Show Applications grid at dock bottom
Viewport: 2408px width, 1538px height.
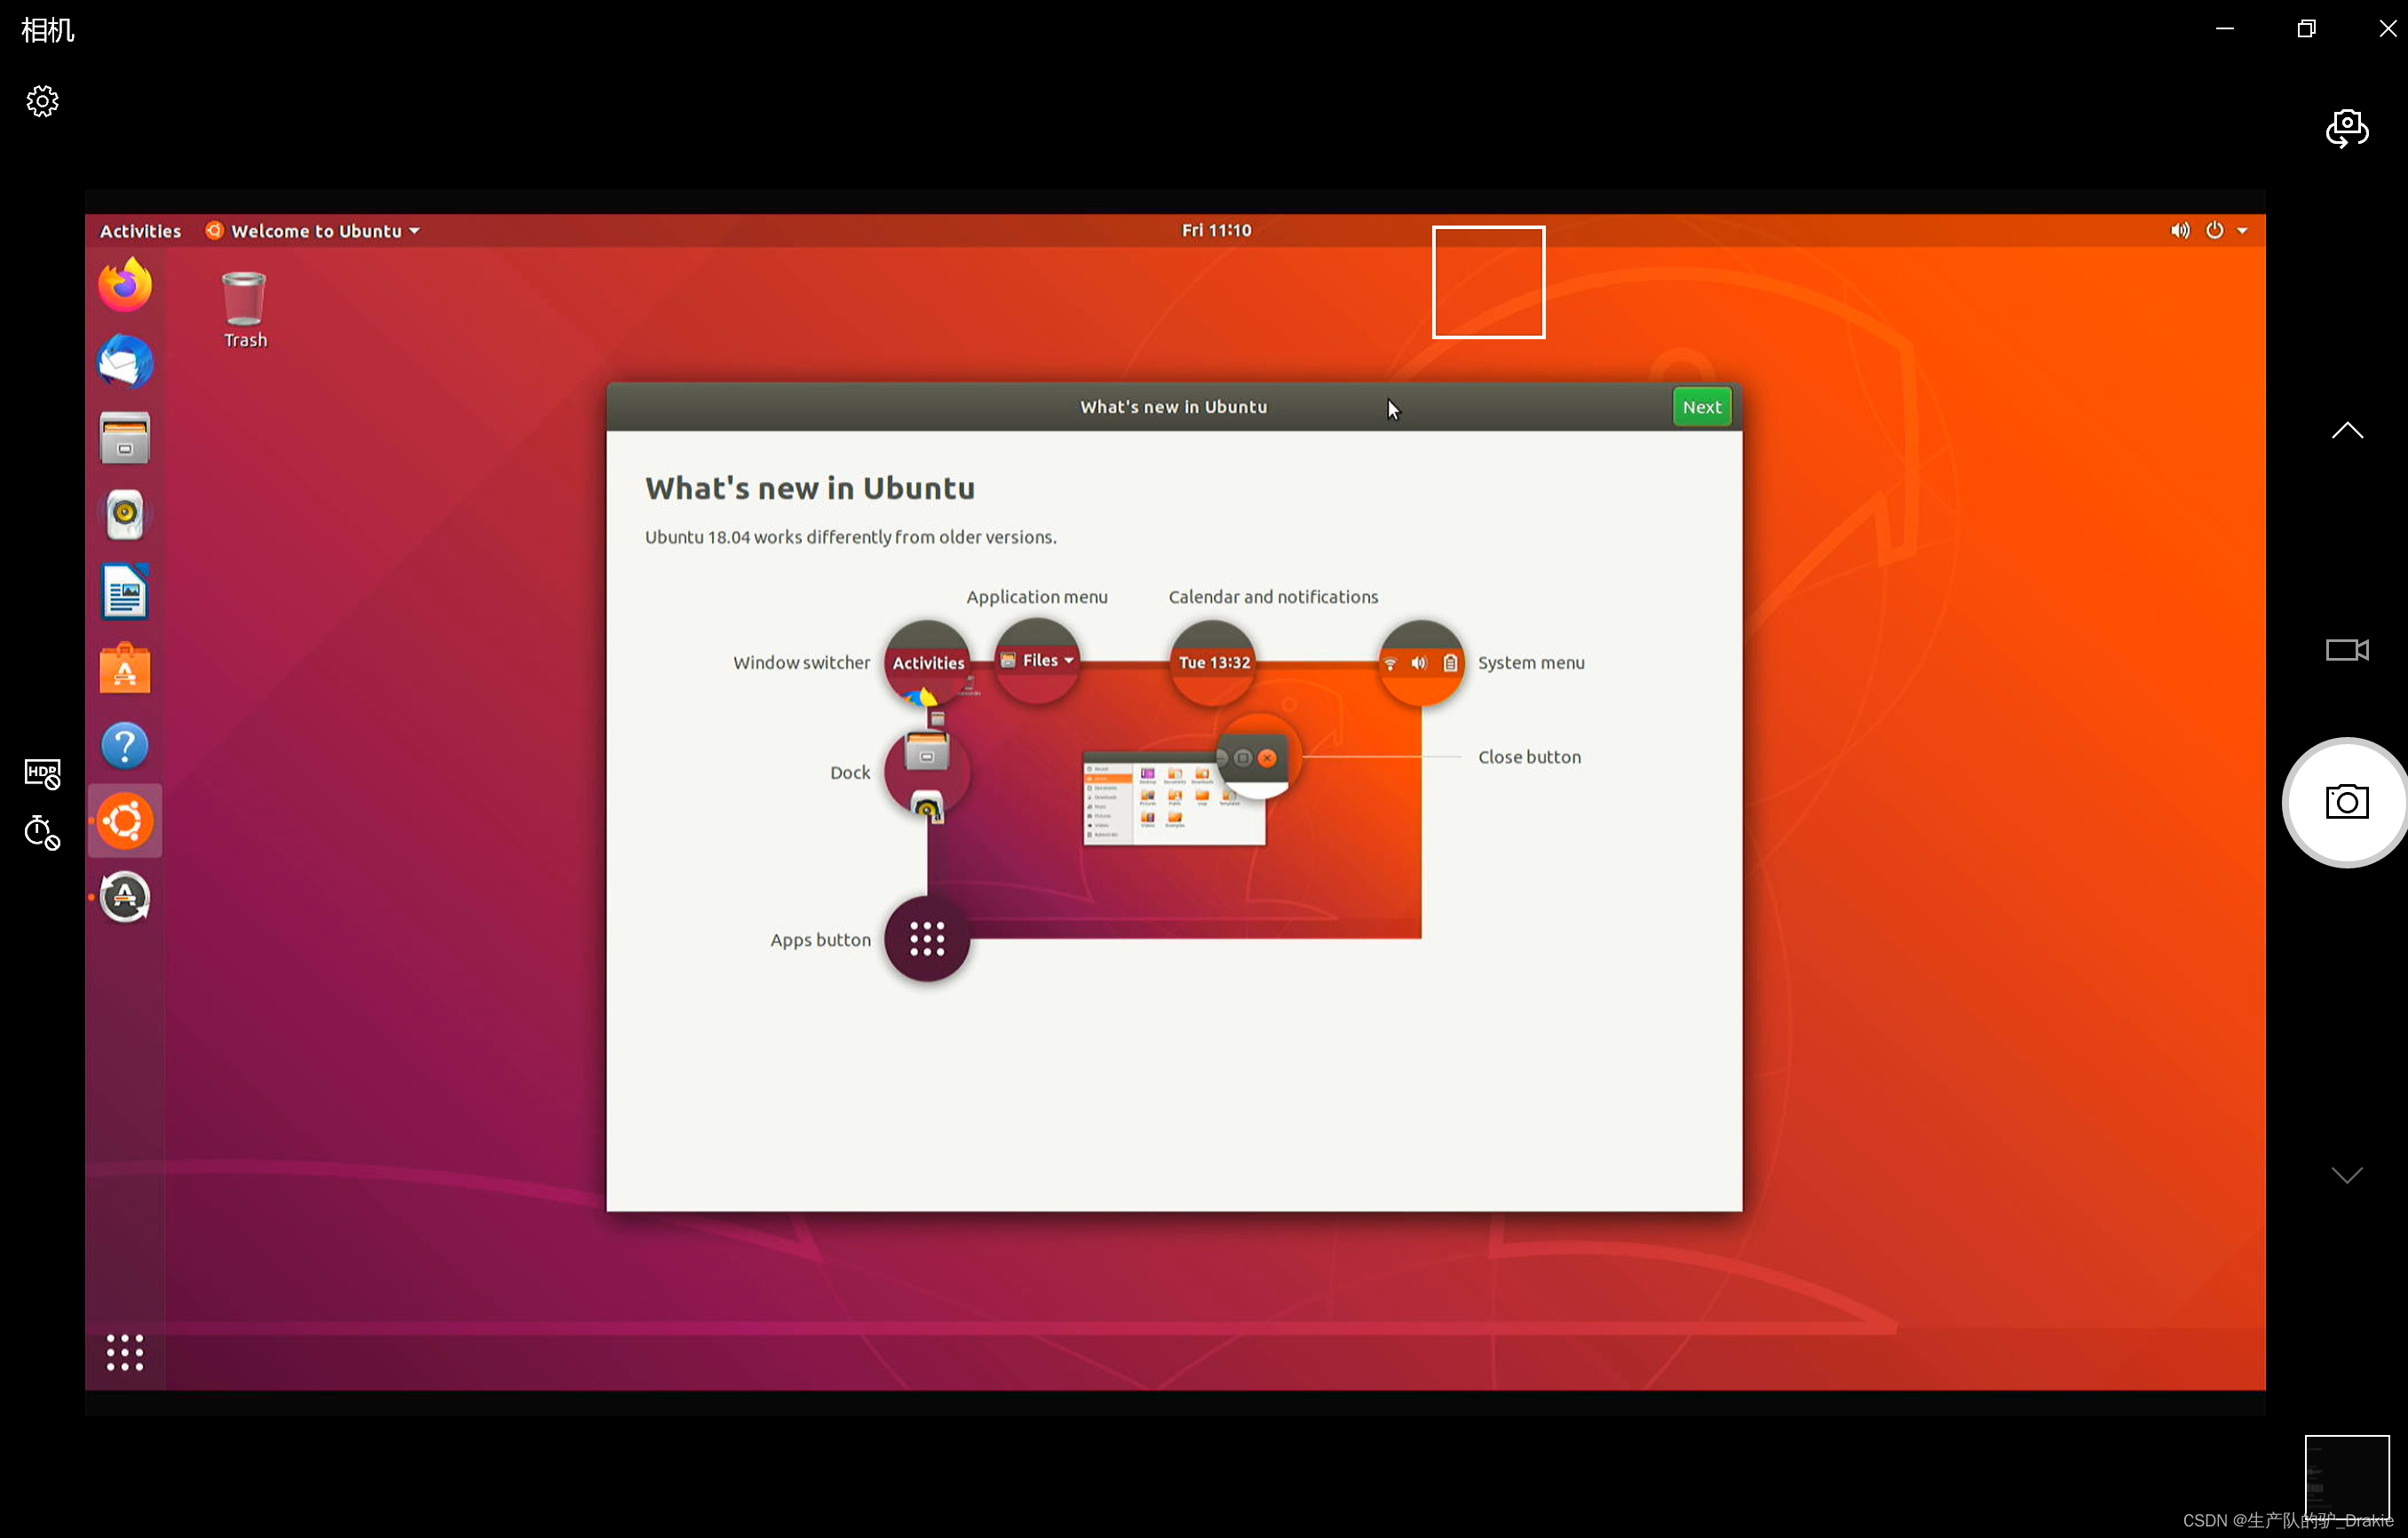pos(125,1353)
